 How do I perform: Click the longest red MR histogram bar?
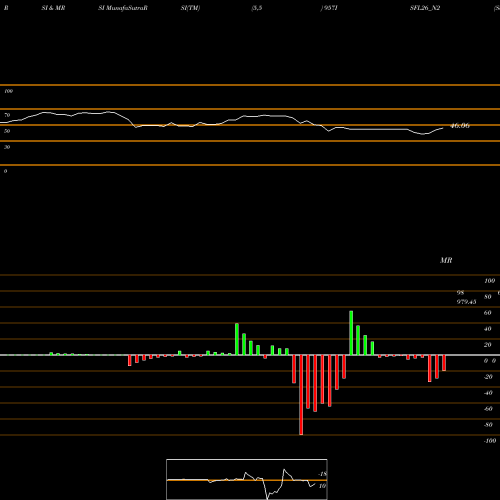point(301,395)
